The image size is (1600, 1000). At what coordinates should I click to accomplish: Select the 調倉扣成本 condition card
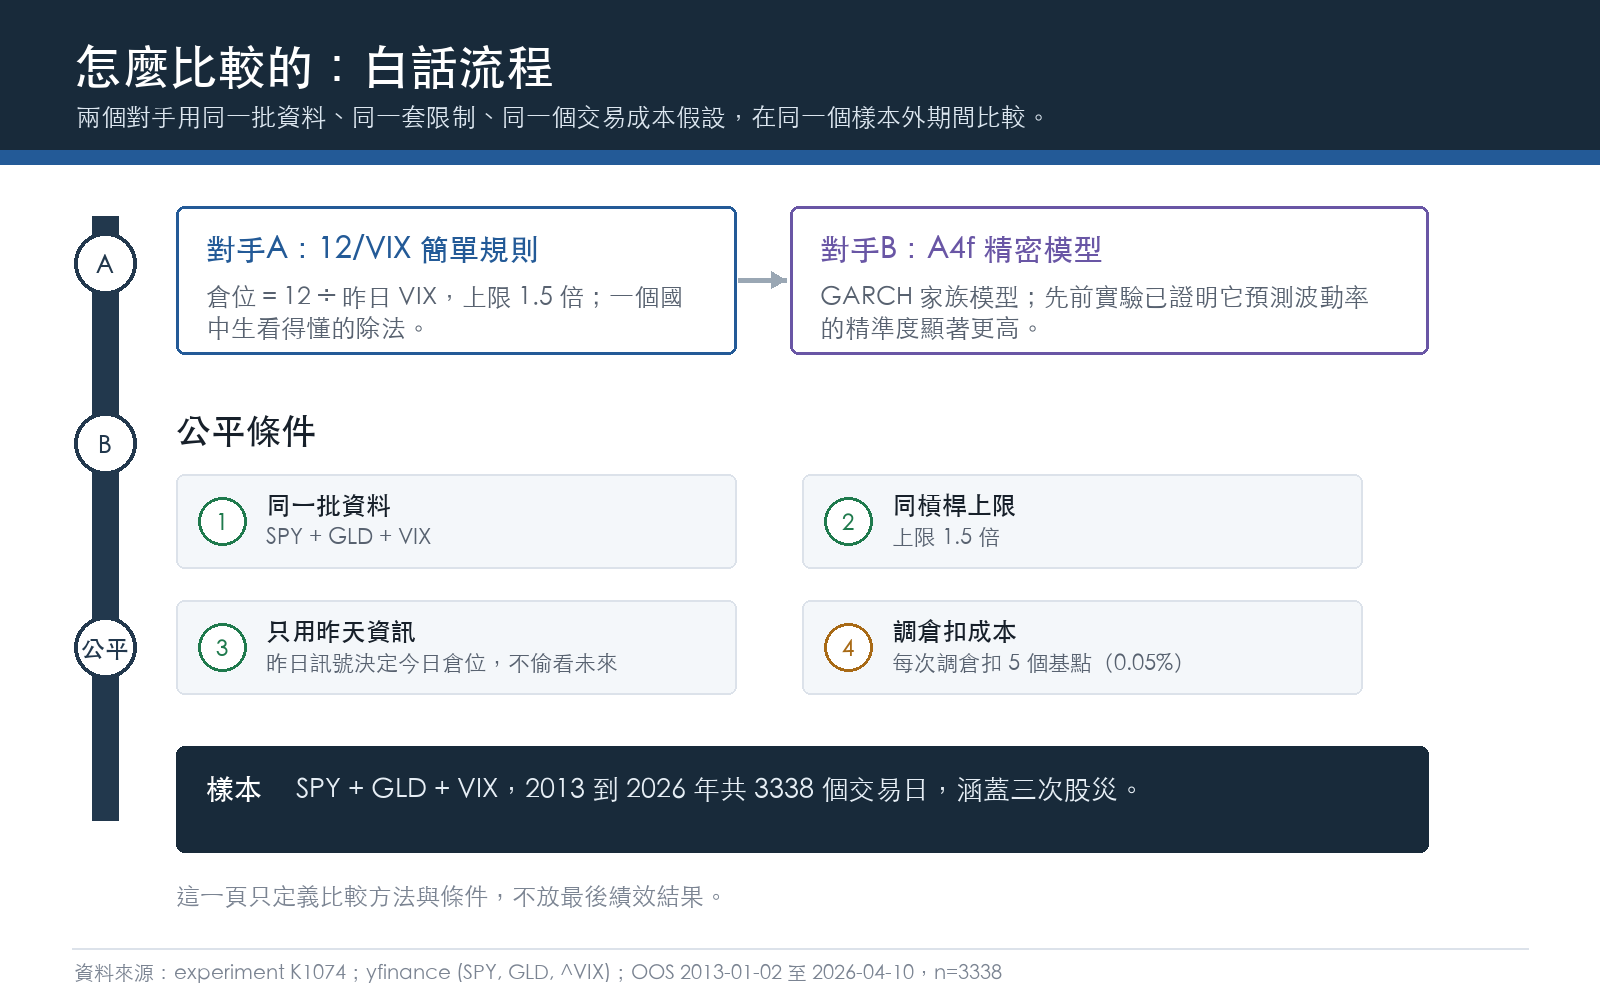pyautogui.click(x=1082, y=647)
